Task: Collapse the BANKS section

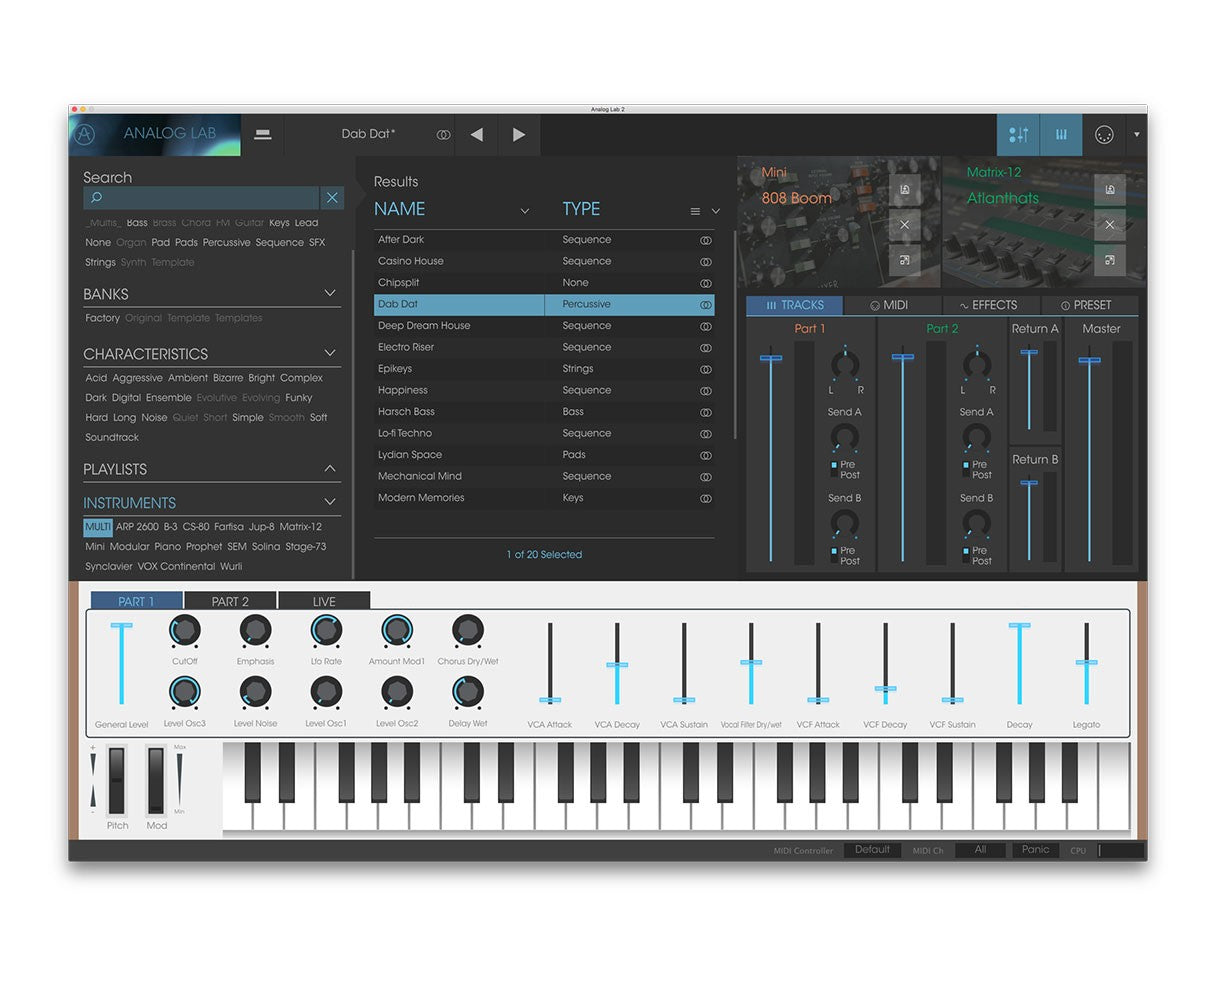Action: tap(330, 293)
